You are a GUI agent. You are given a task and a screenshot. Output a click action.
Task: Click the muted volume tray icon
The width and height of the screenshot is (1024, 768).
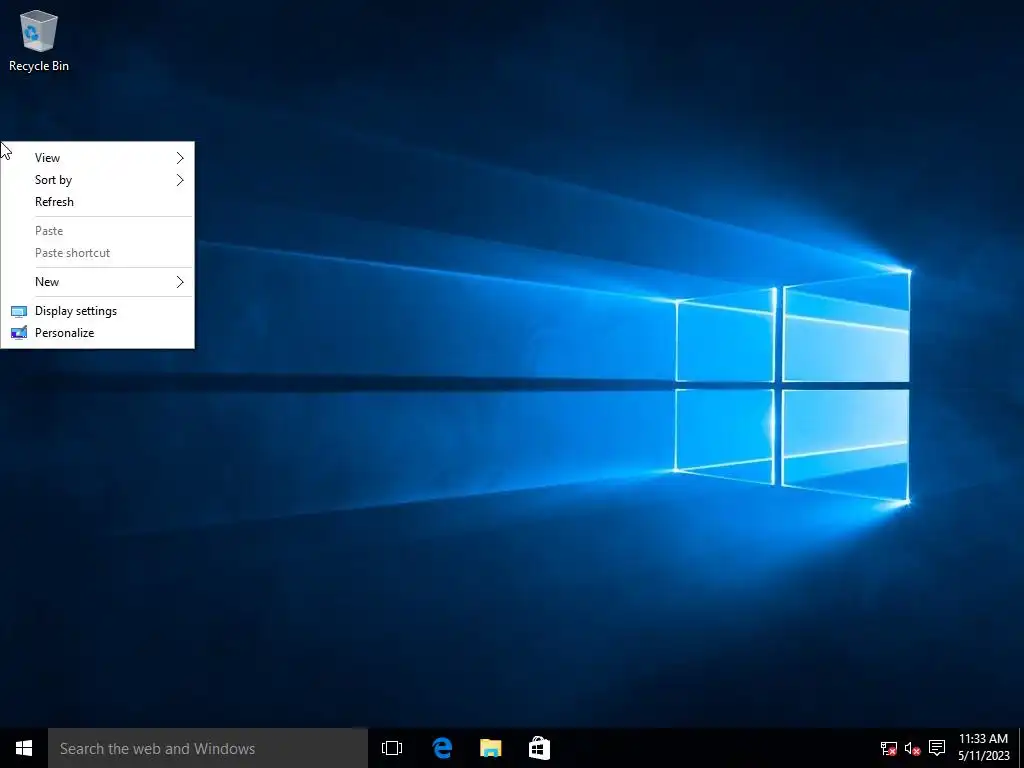pyautogui.click(x=912, y=748)
